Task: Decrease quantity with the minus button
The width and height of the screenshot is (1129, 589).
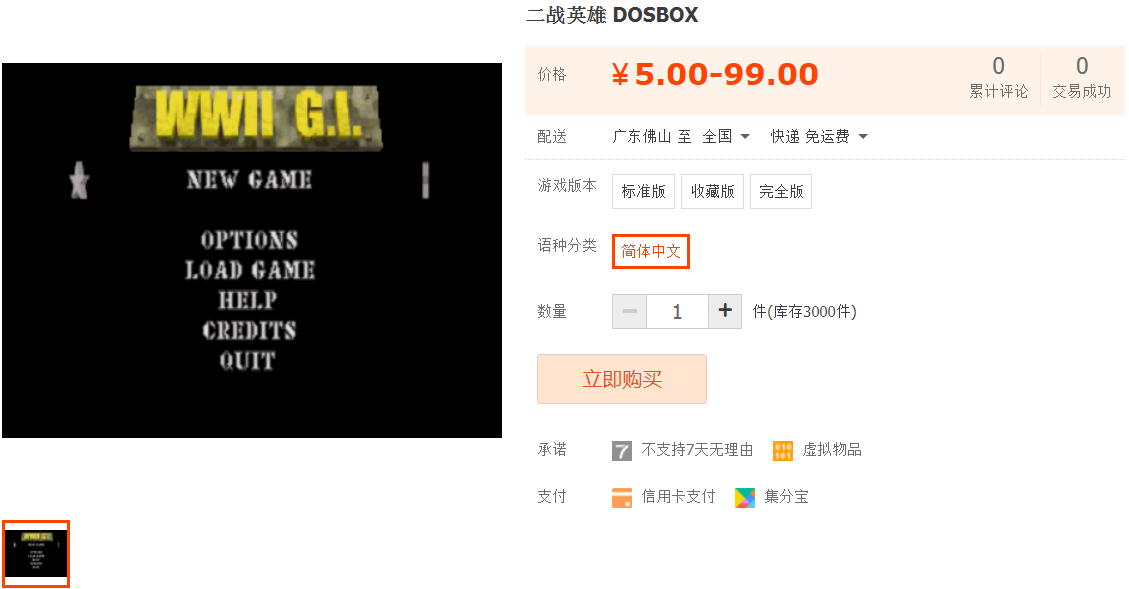Action: tap(629, 311)
